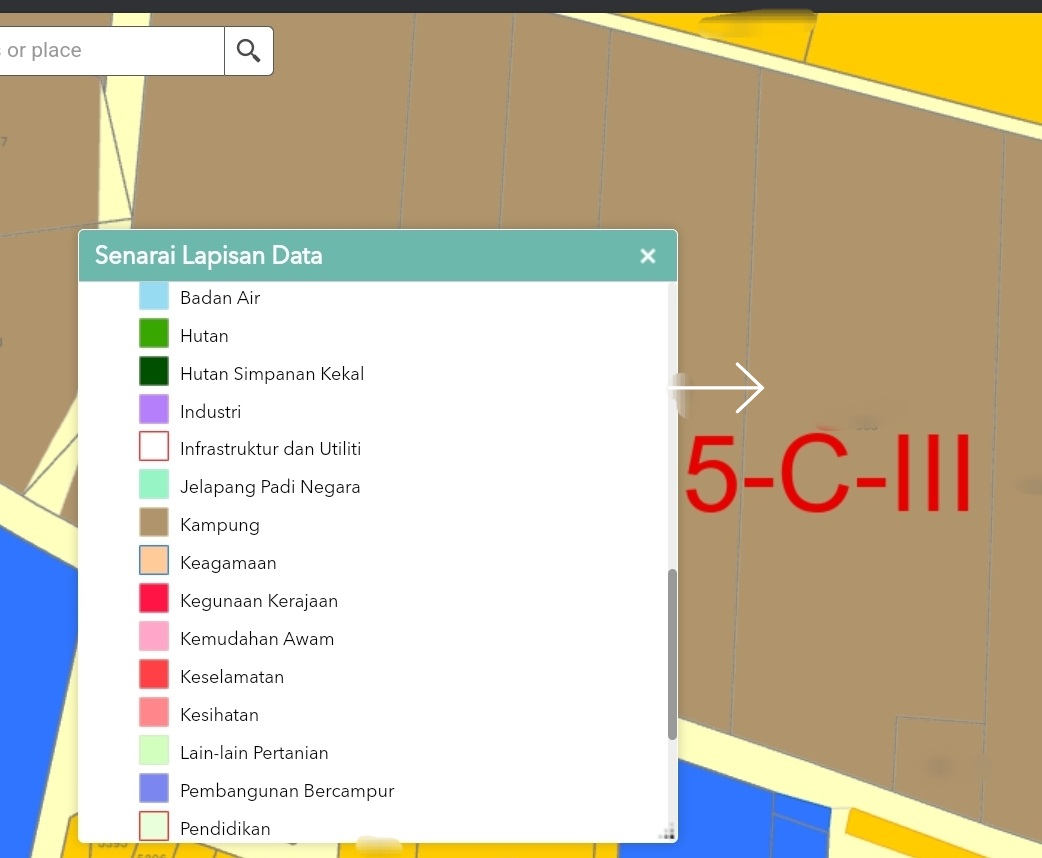Click the panel resize handle corner
The image size is (1042, 858).
point(668,832)
